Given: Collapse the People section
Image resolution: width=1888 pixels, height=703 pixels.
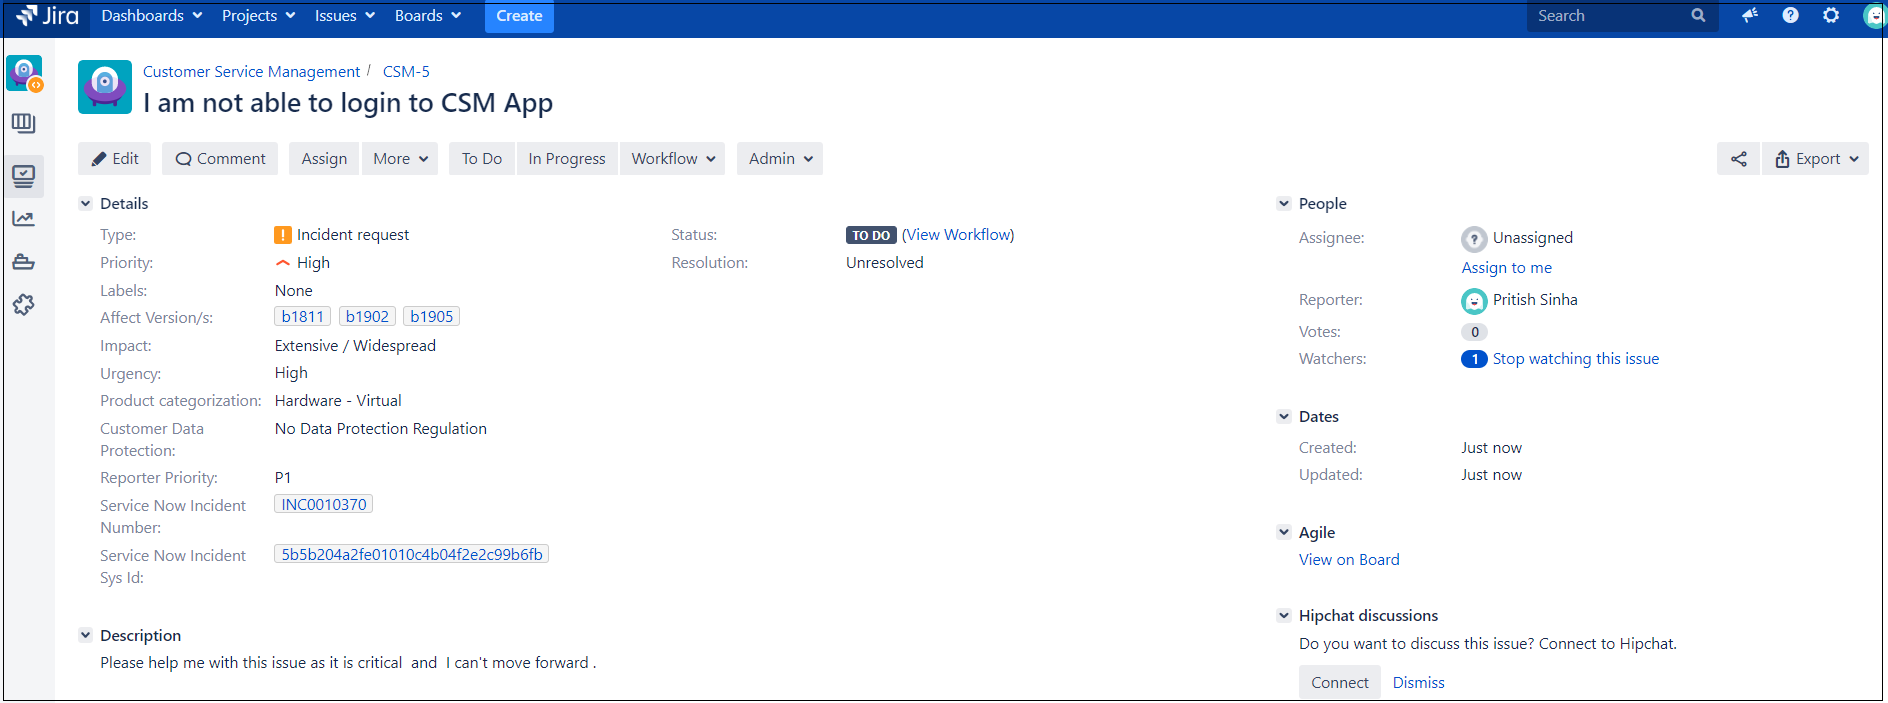Looking at the screenshot, I should [1284, 204].
